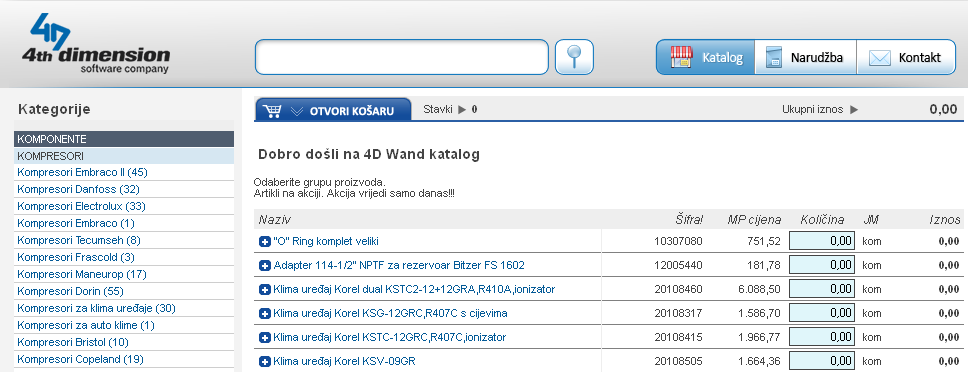This screenshot has height=372, width=968.
Task: Click the Stavki item count label
Action: coord(437,110)
